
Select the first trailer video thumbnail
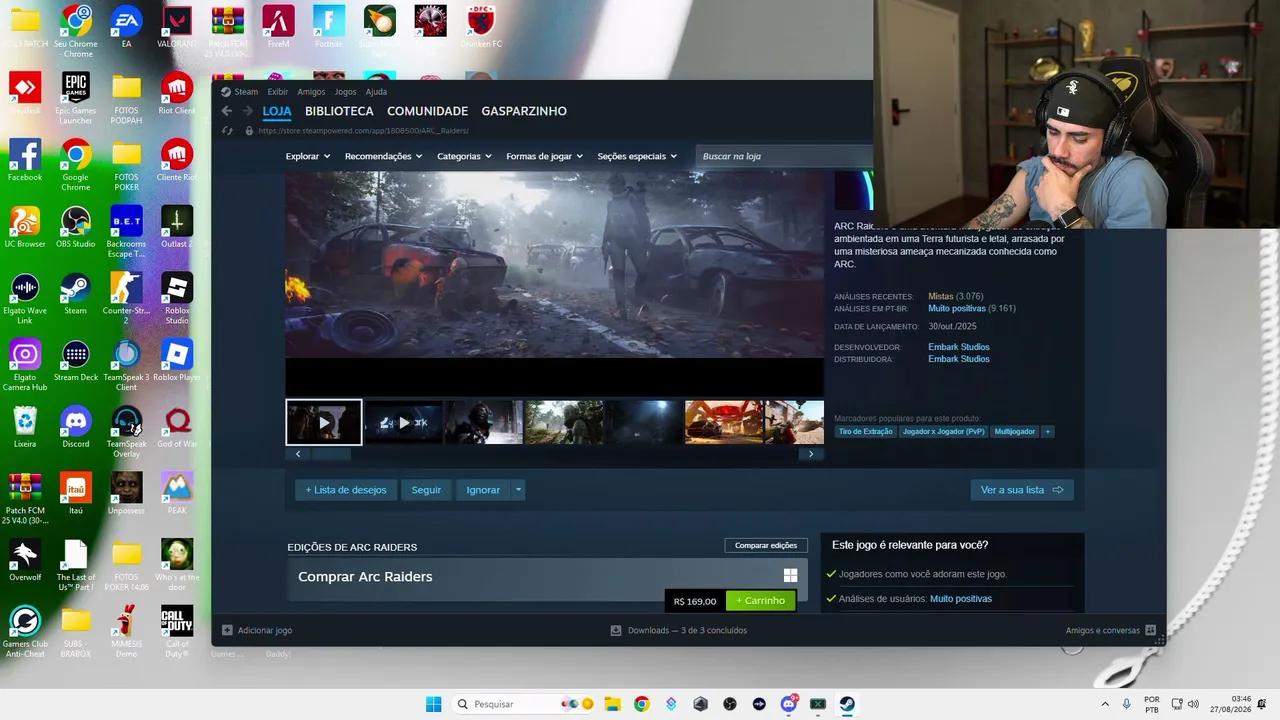tap(324, 422)
